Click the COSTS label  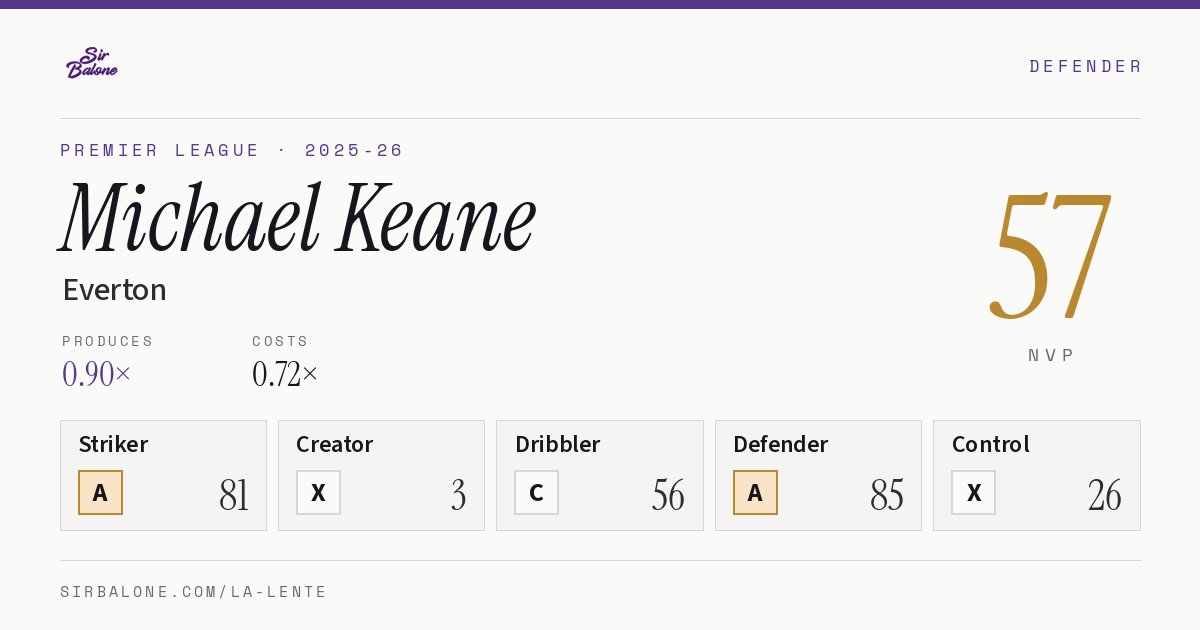[281, 341]
